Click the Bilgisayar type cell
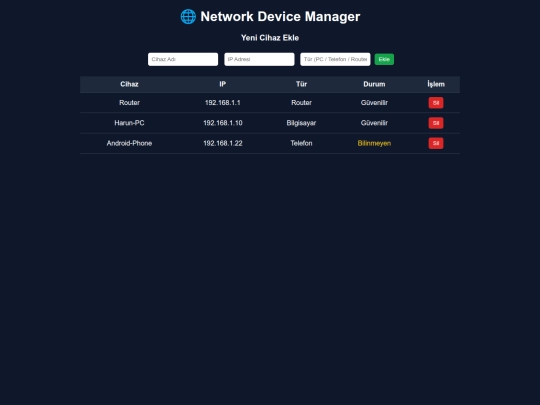The image size is (540, 405). pos(301,123)
